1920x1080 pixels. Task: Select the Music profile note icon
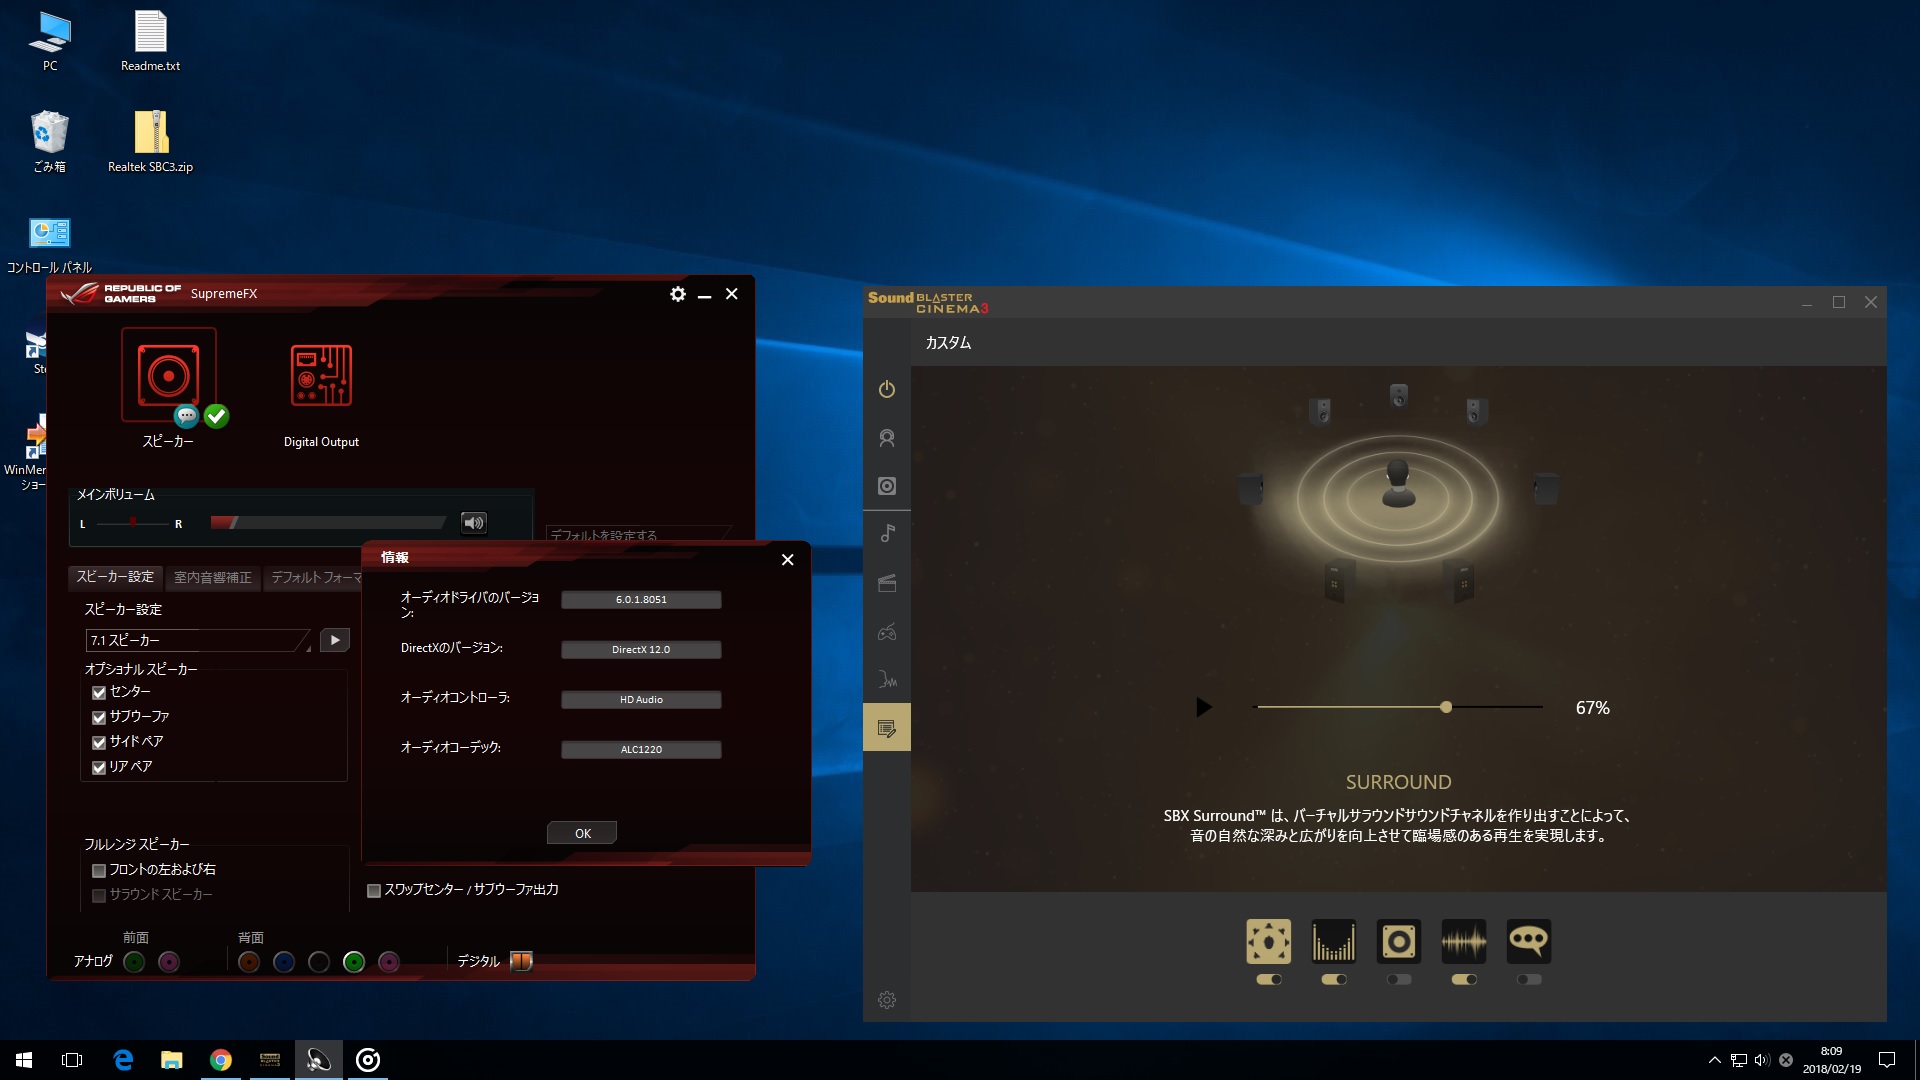886,534
